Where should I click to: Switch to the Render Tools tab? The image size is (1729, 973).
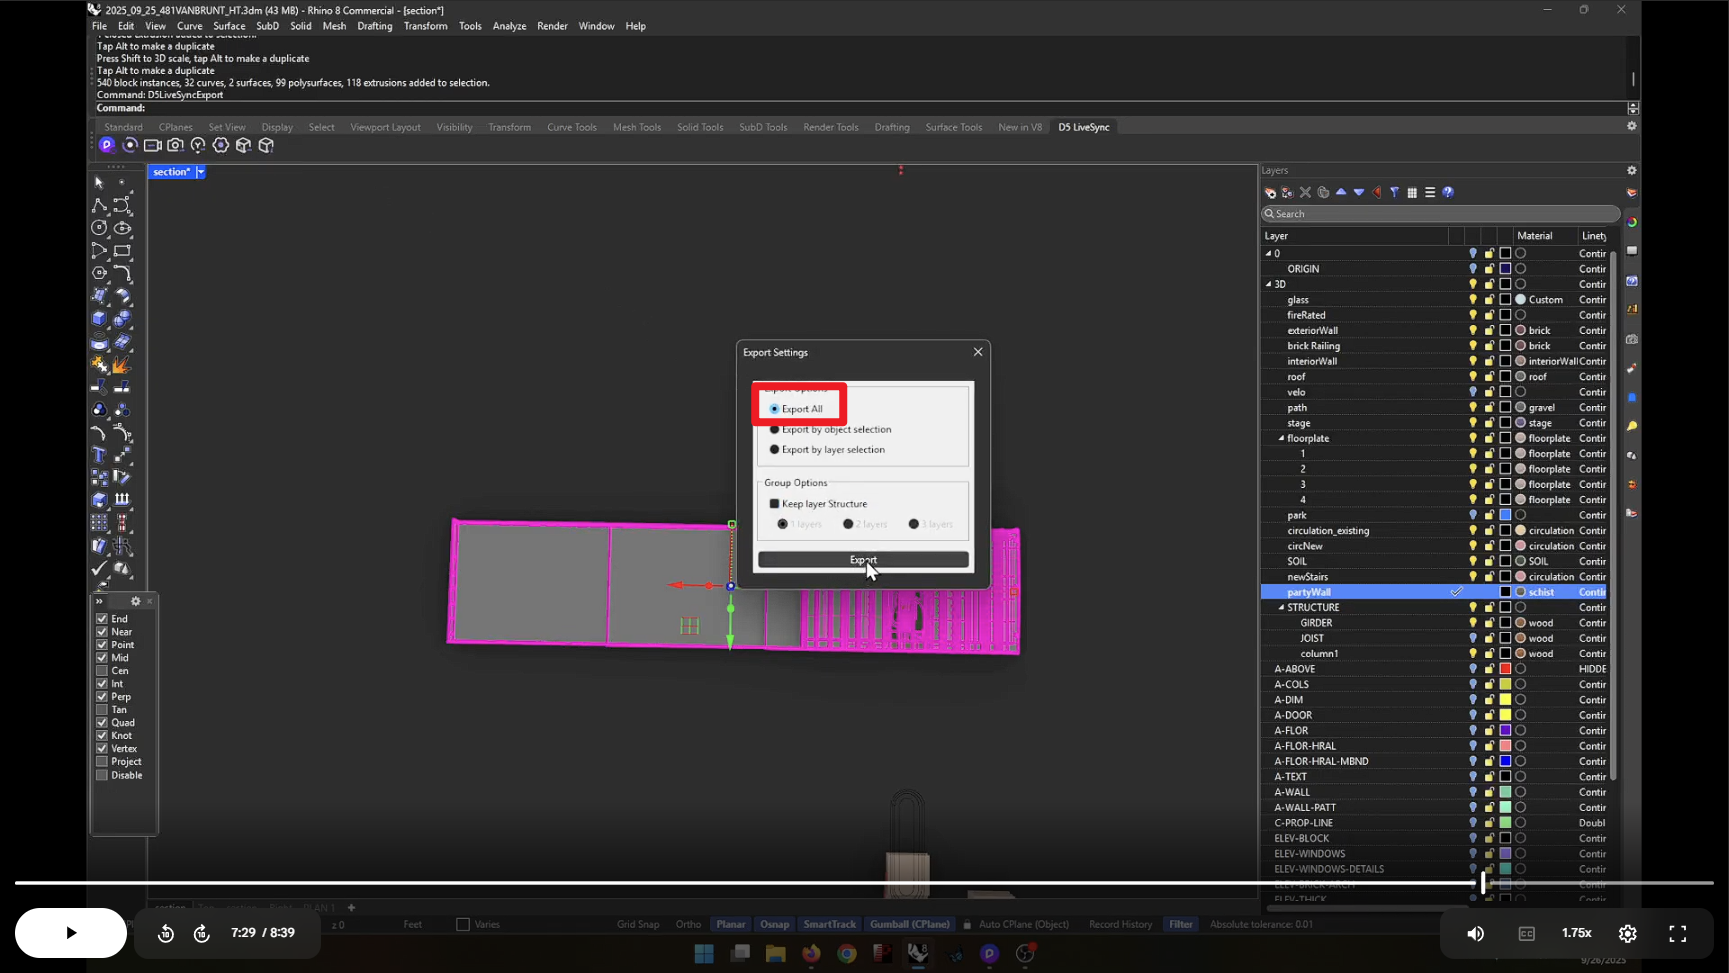(x=830, y=127)
